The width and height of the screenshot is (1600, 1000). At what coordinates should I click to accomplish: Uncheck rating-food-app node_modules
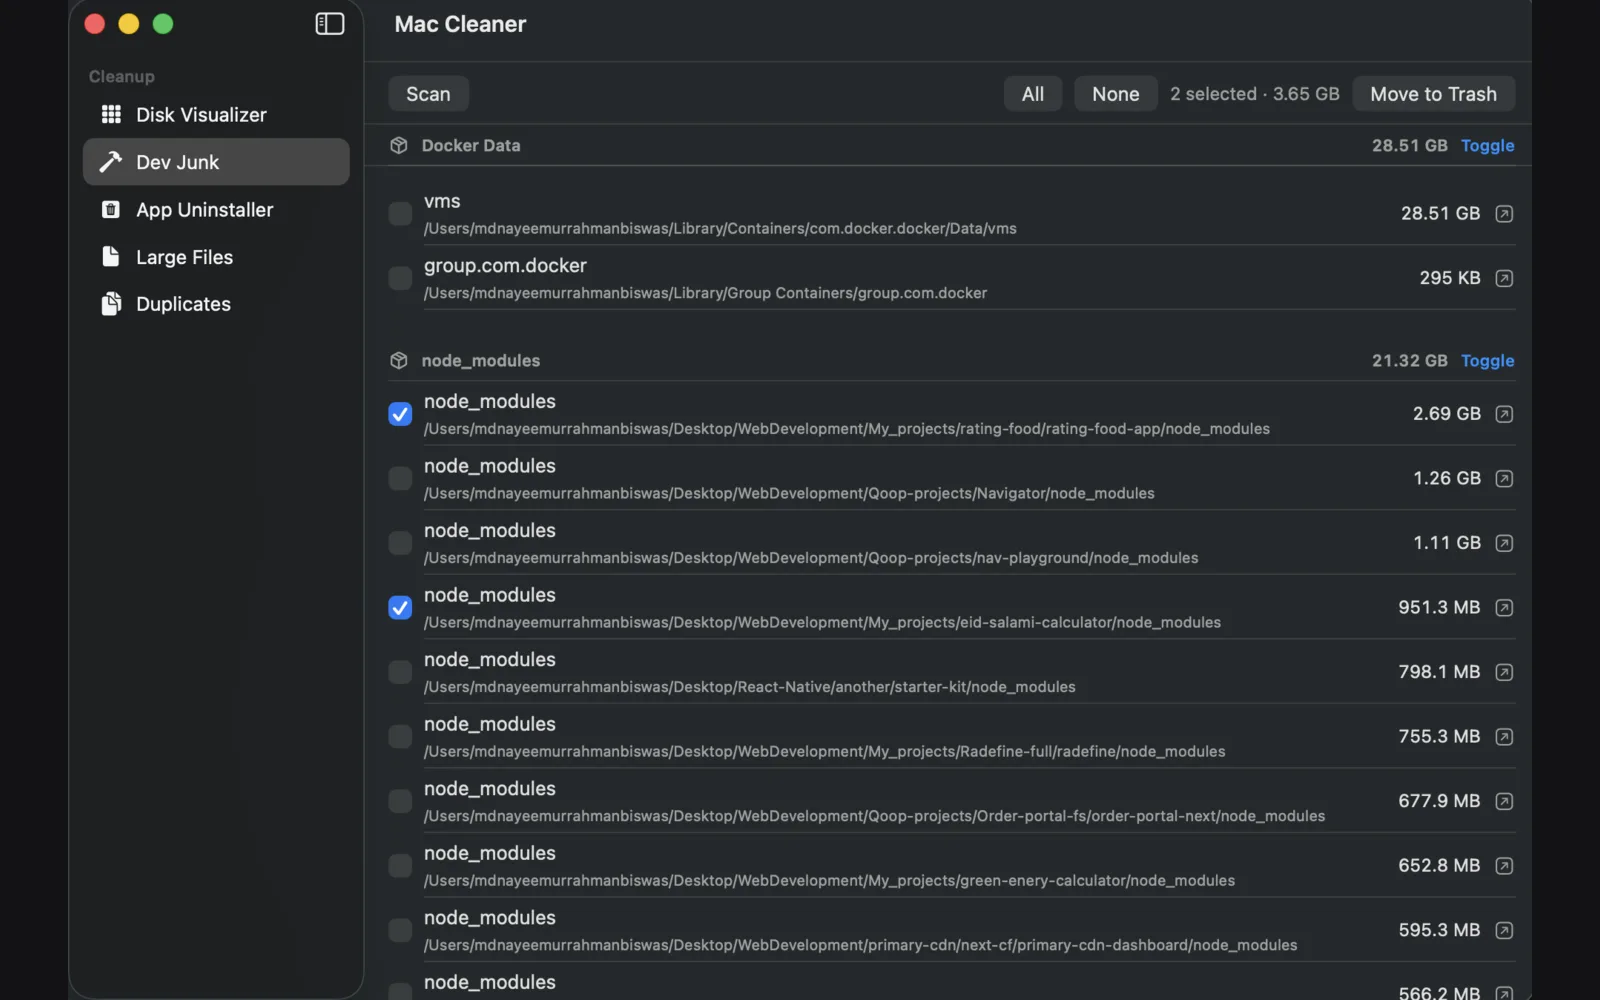coord(400,414)
